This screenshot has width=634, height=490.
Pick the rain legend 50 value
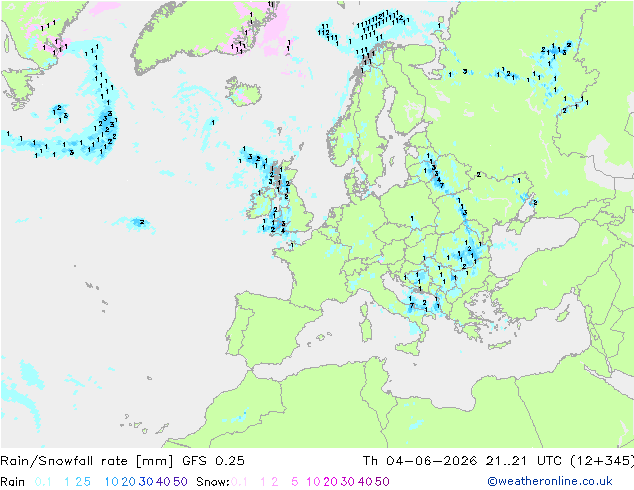[181, 482]
